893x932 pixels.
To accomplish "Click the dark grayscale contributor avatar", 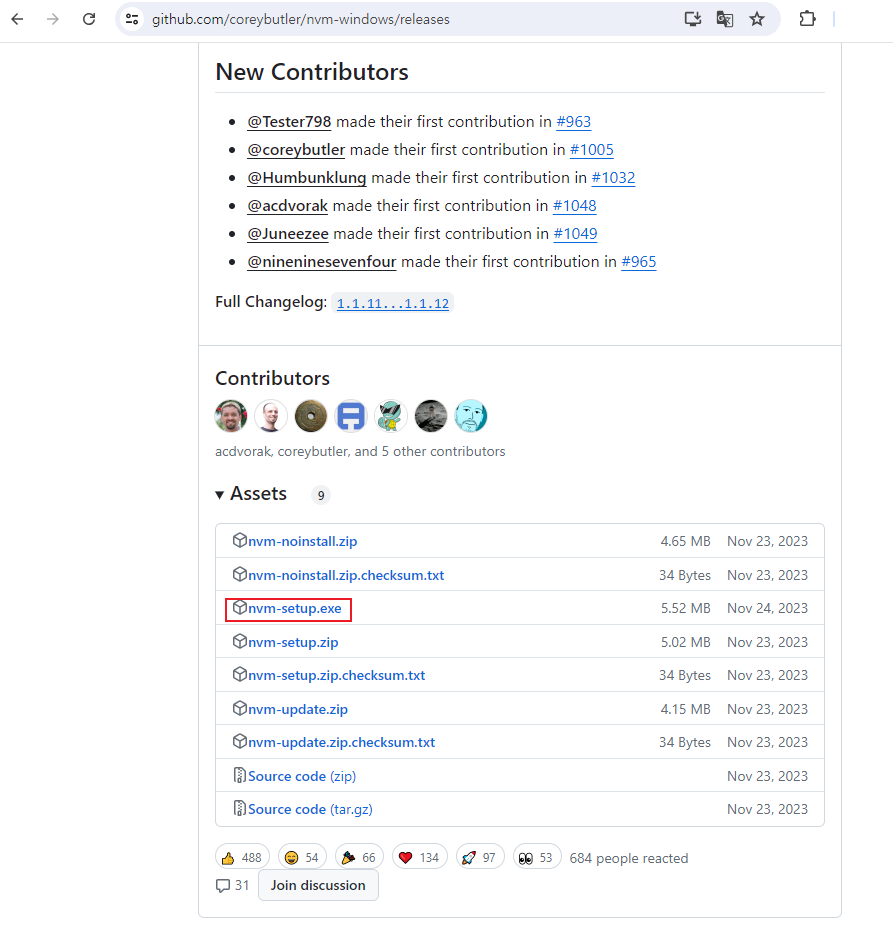I will click(x=431, y=415).
